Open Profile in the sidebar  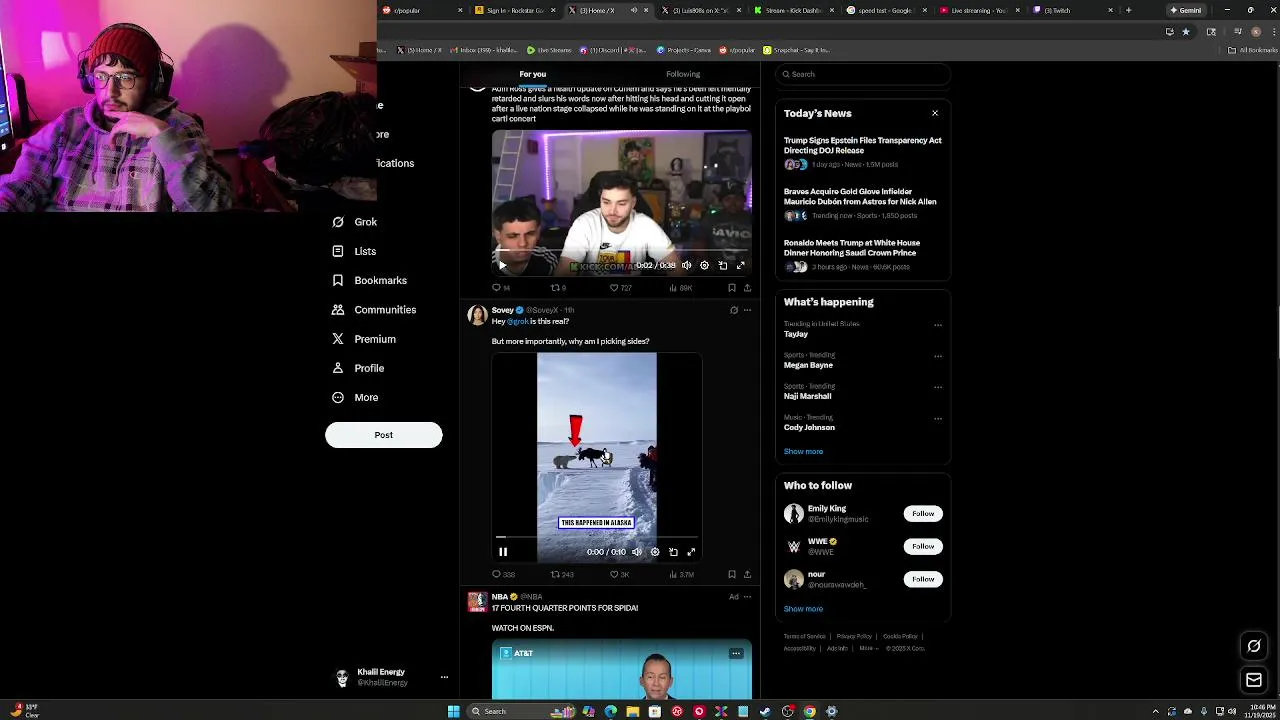coord(358,368)
